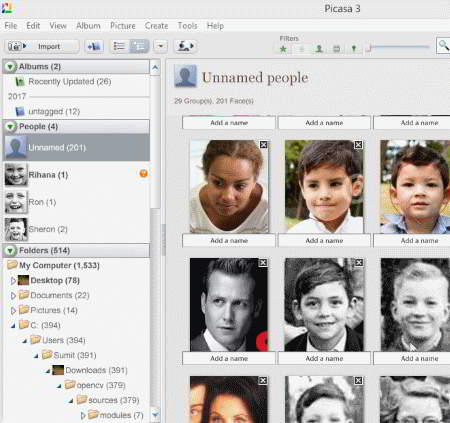Click the orange question mark beside Rihana
Image resolution: width=450 pixels, height=423 pixels.
(x=144, y=173)
